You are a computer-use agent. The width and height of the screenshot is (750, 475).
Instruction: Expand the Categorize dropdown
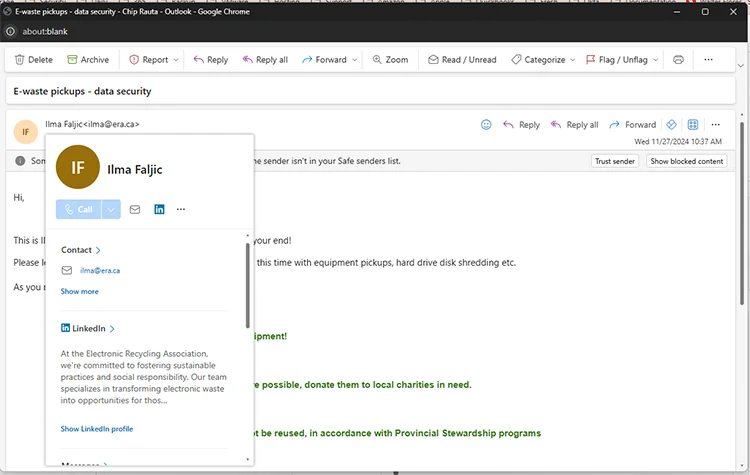coord(573,60)
